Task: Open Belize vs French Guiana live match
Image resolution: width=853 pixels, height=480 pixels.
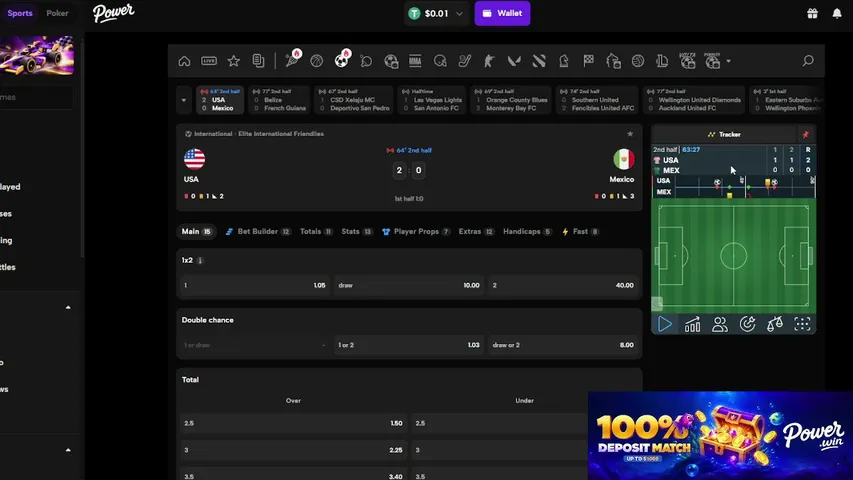Action: pyautogui.click(x=280, y=100)
